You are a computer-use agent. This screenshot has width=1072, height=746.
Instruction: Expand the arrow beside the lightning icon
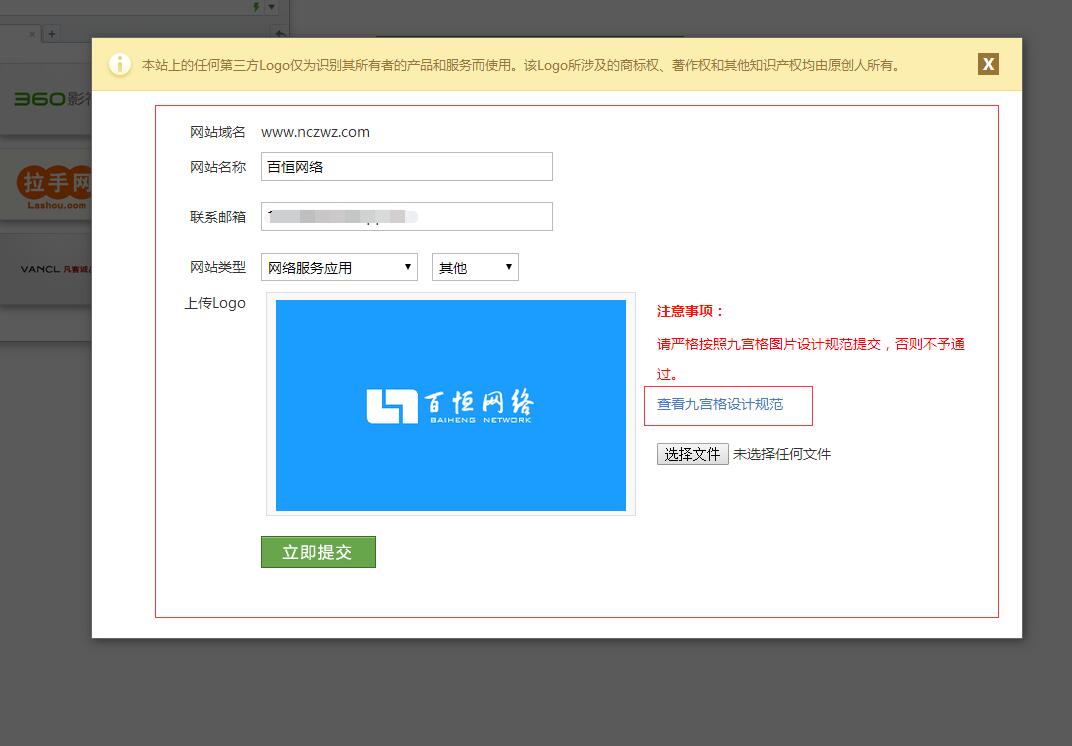click(271, 7)
